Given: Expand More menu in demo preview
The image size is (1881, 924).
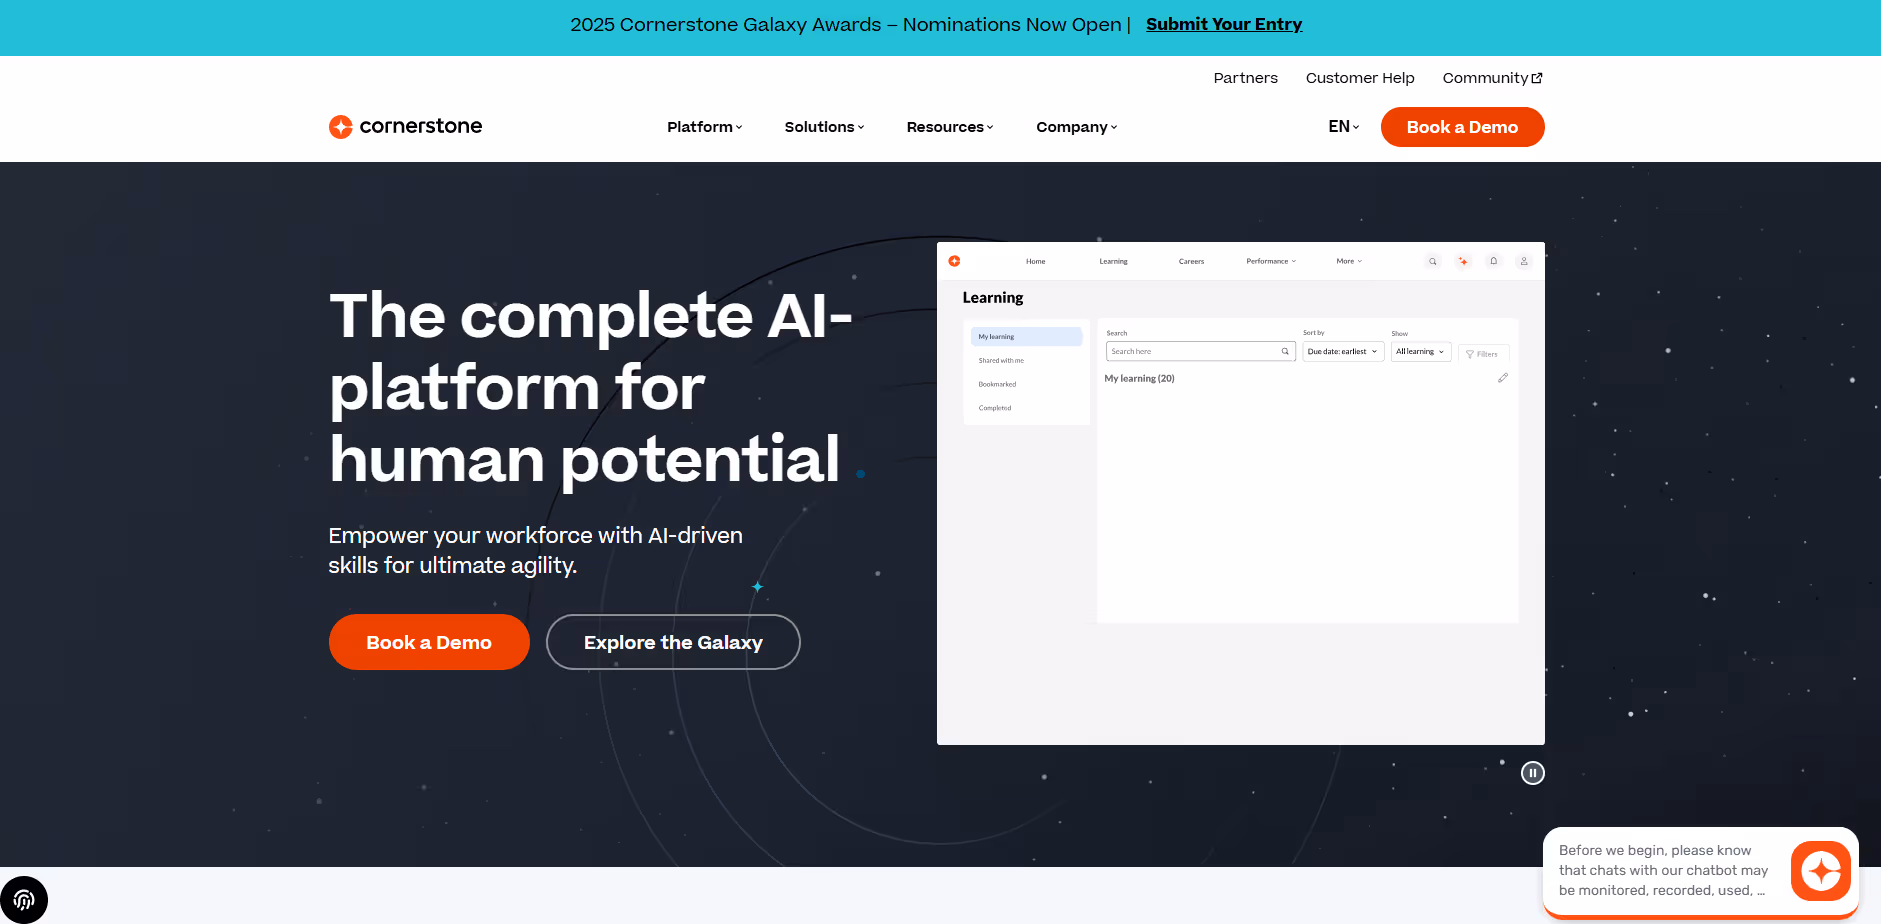Looking at the screenshot, I should click(x=1349, y=261).
